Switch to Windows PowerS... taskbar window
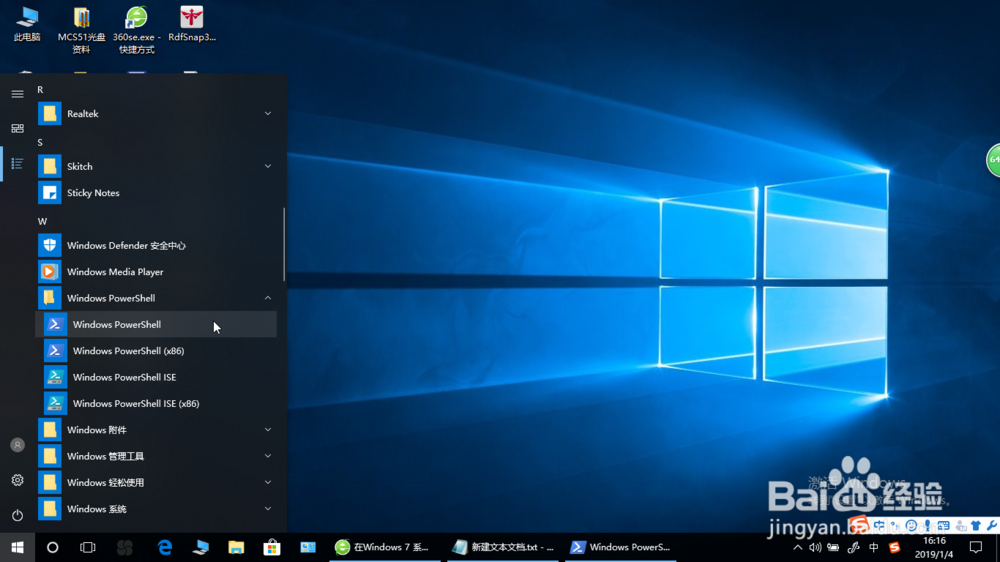The width and height of the screenshot is (1000, 562). tap(621, 547)
